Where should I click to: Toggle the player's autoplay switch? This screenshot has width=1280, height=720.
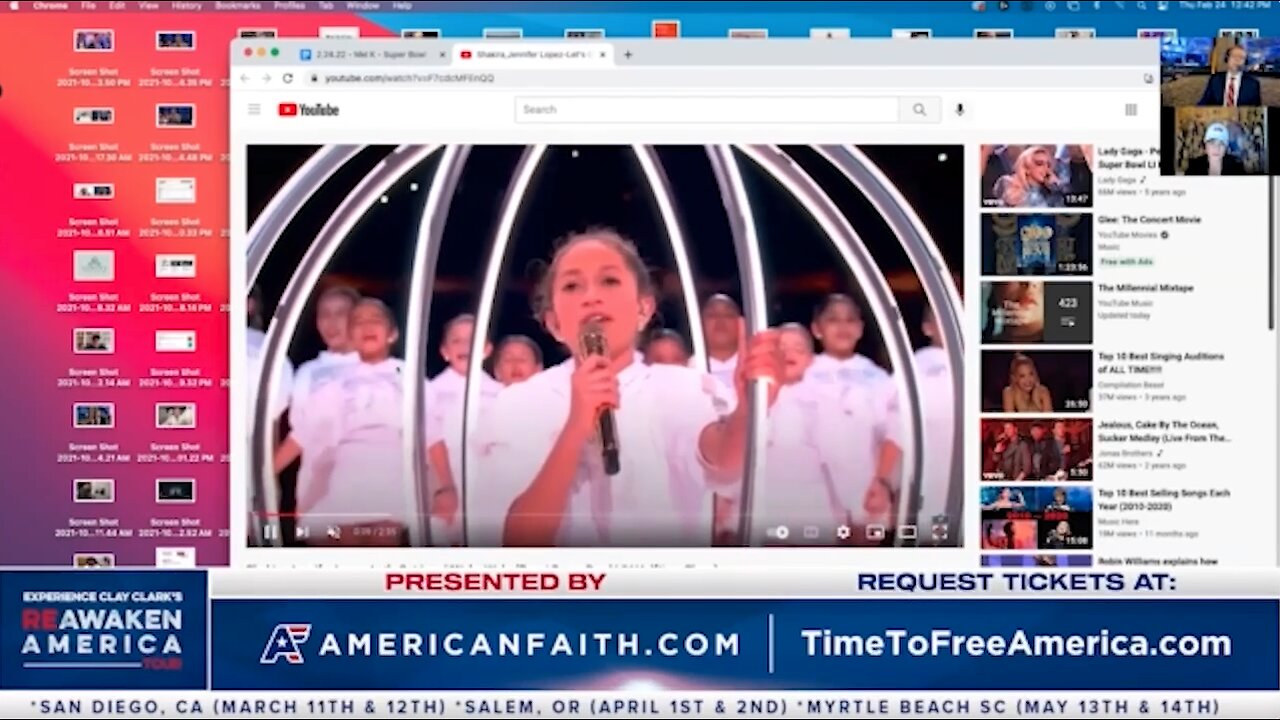(x=779, y=532)
